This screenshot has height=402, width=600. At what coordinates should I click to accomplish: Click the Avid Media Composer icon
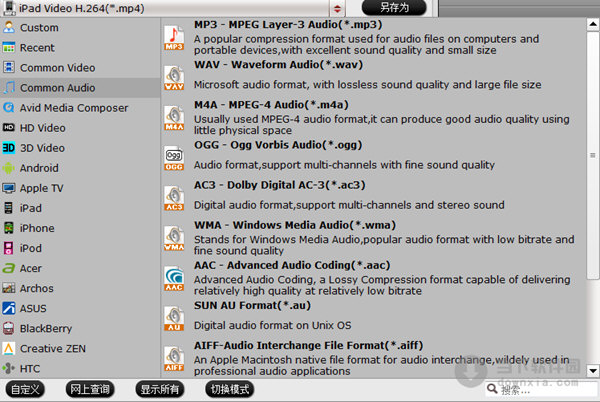click(x=8, y=108)
